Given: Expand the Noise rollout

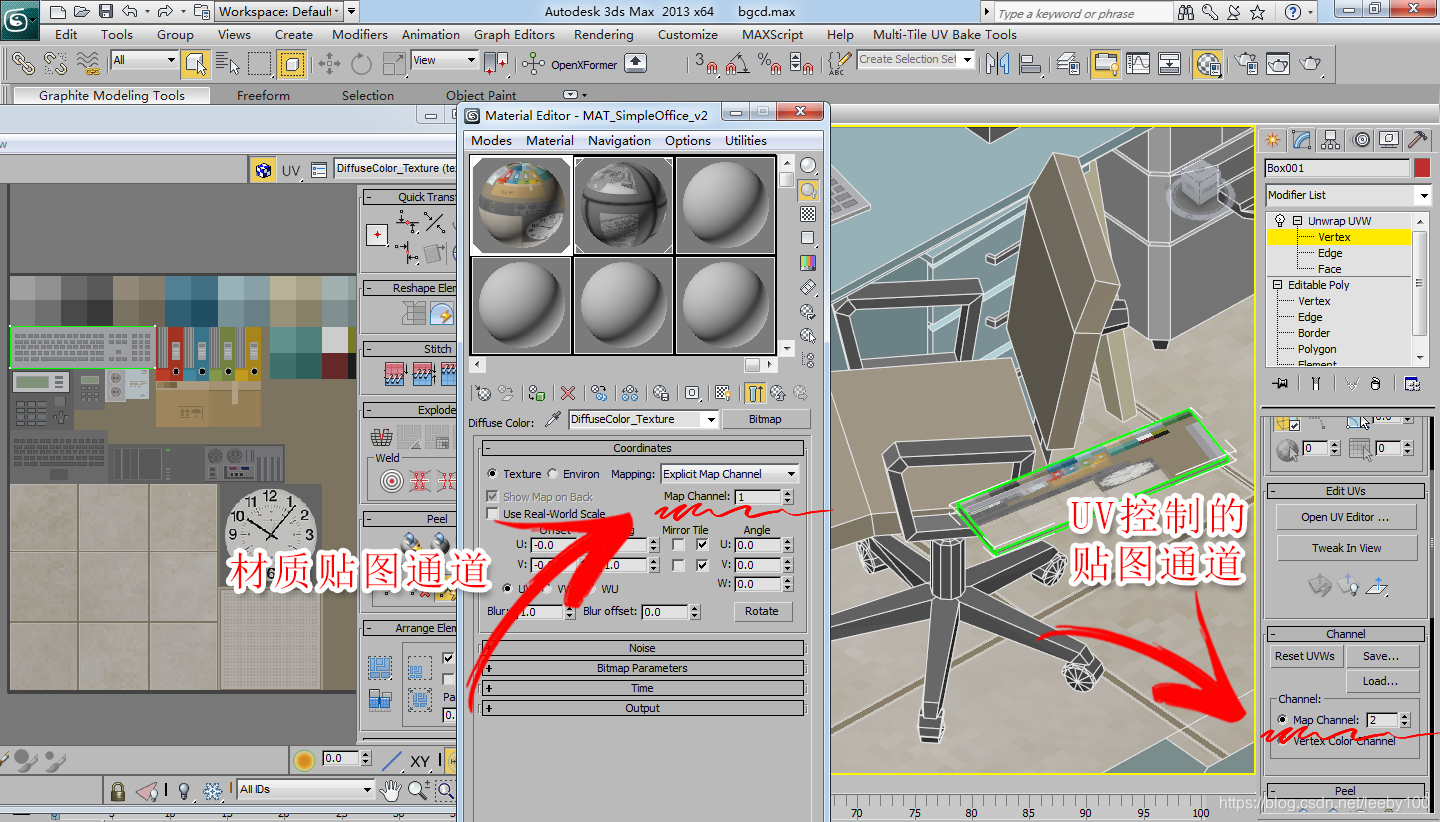Looking at the screenshot, I should pyautogui.click(x=642, y=648).
